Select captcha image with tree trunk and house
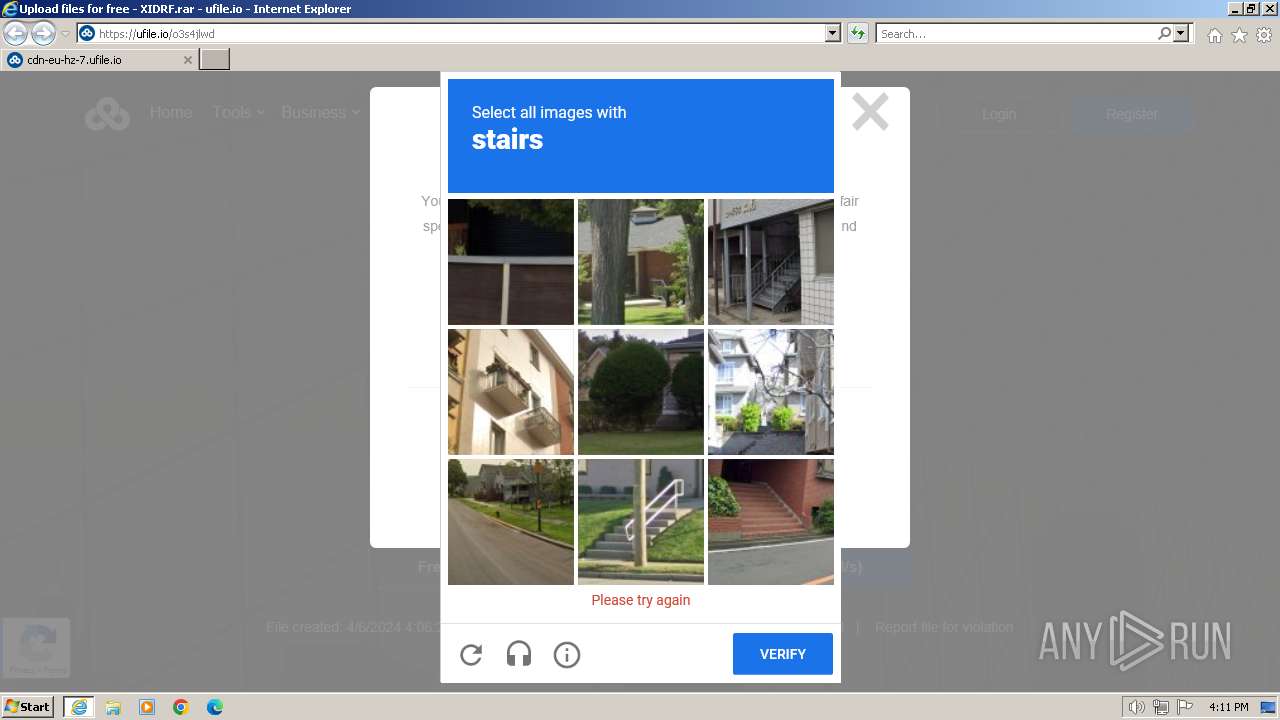 point(641,262)
